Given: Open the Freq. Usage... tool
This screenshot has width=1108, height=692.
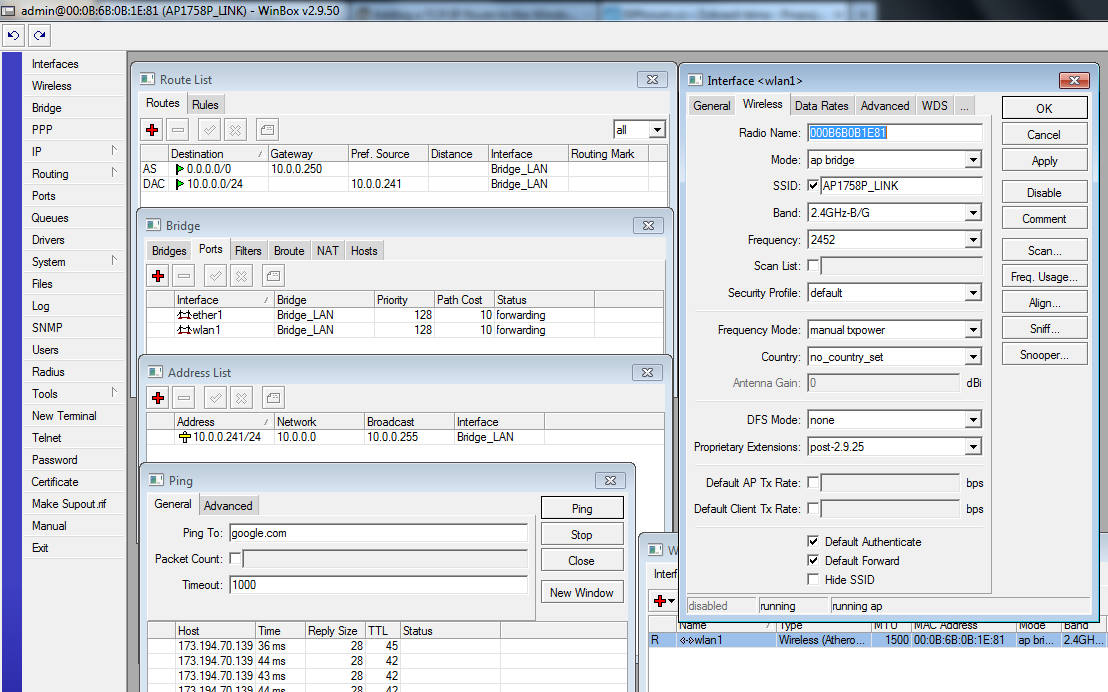Looking at the screenshot, I should [1044, 276].
